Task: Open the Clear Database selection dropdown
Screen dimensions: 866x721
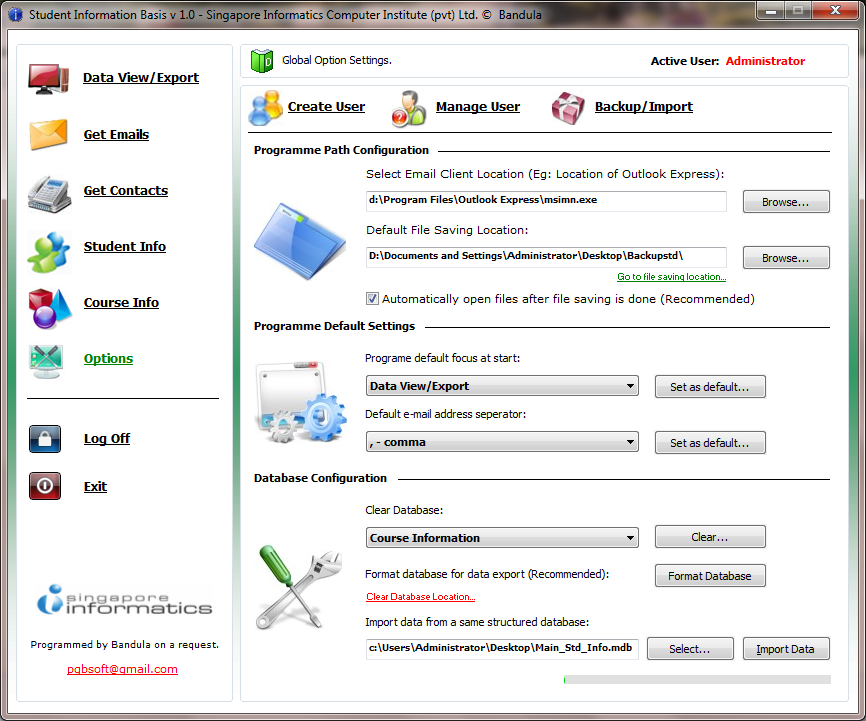Action: pos(631,537)
